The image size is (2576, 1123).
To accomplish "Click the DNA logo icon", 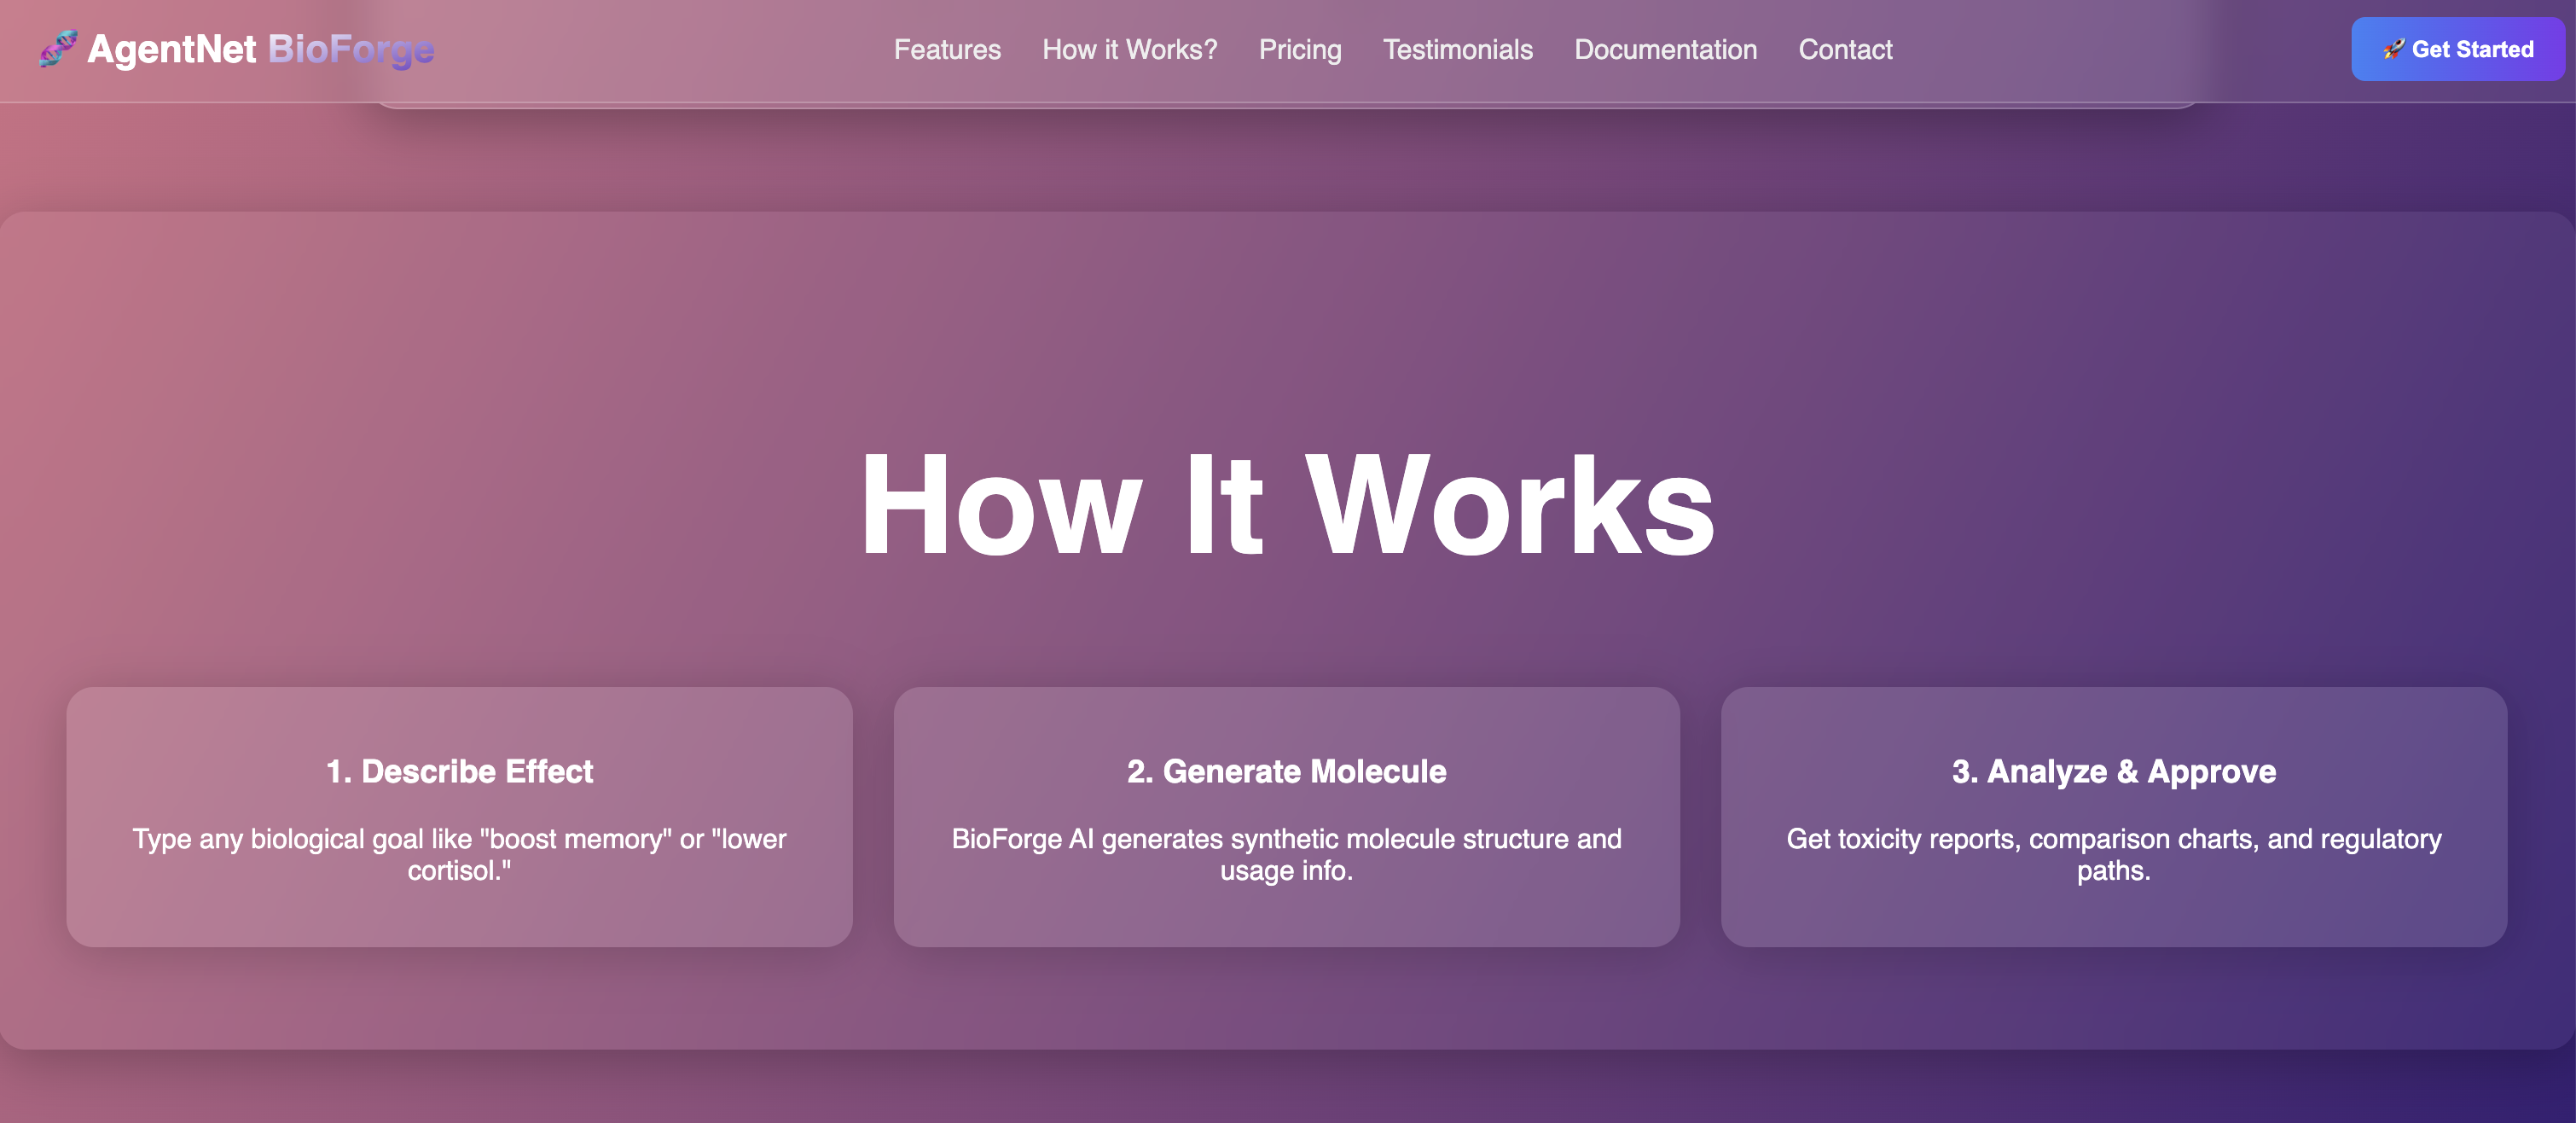I will [x=58, y=48].
